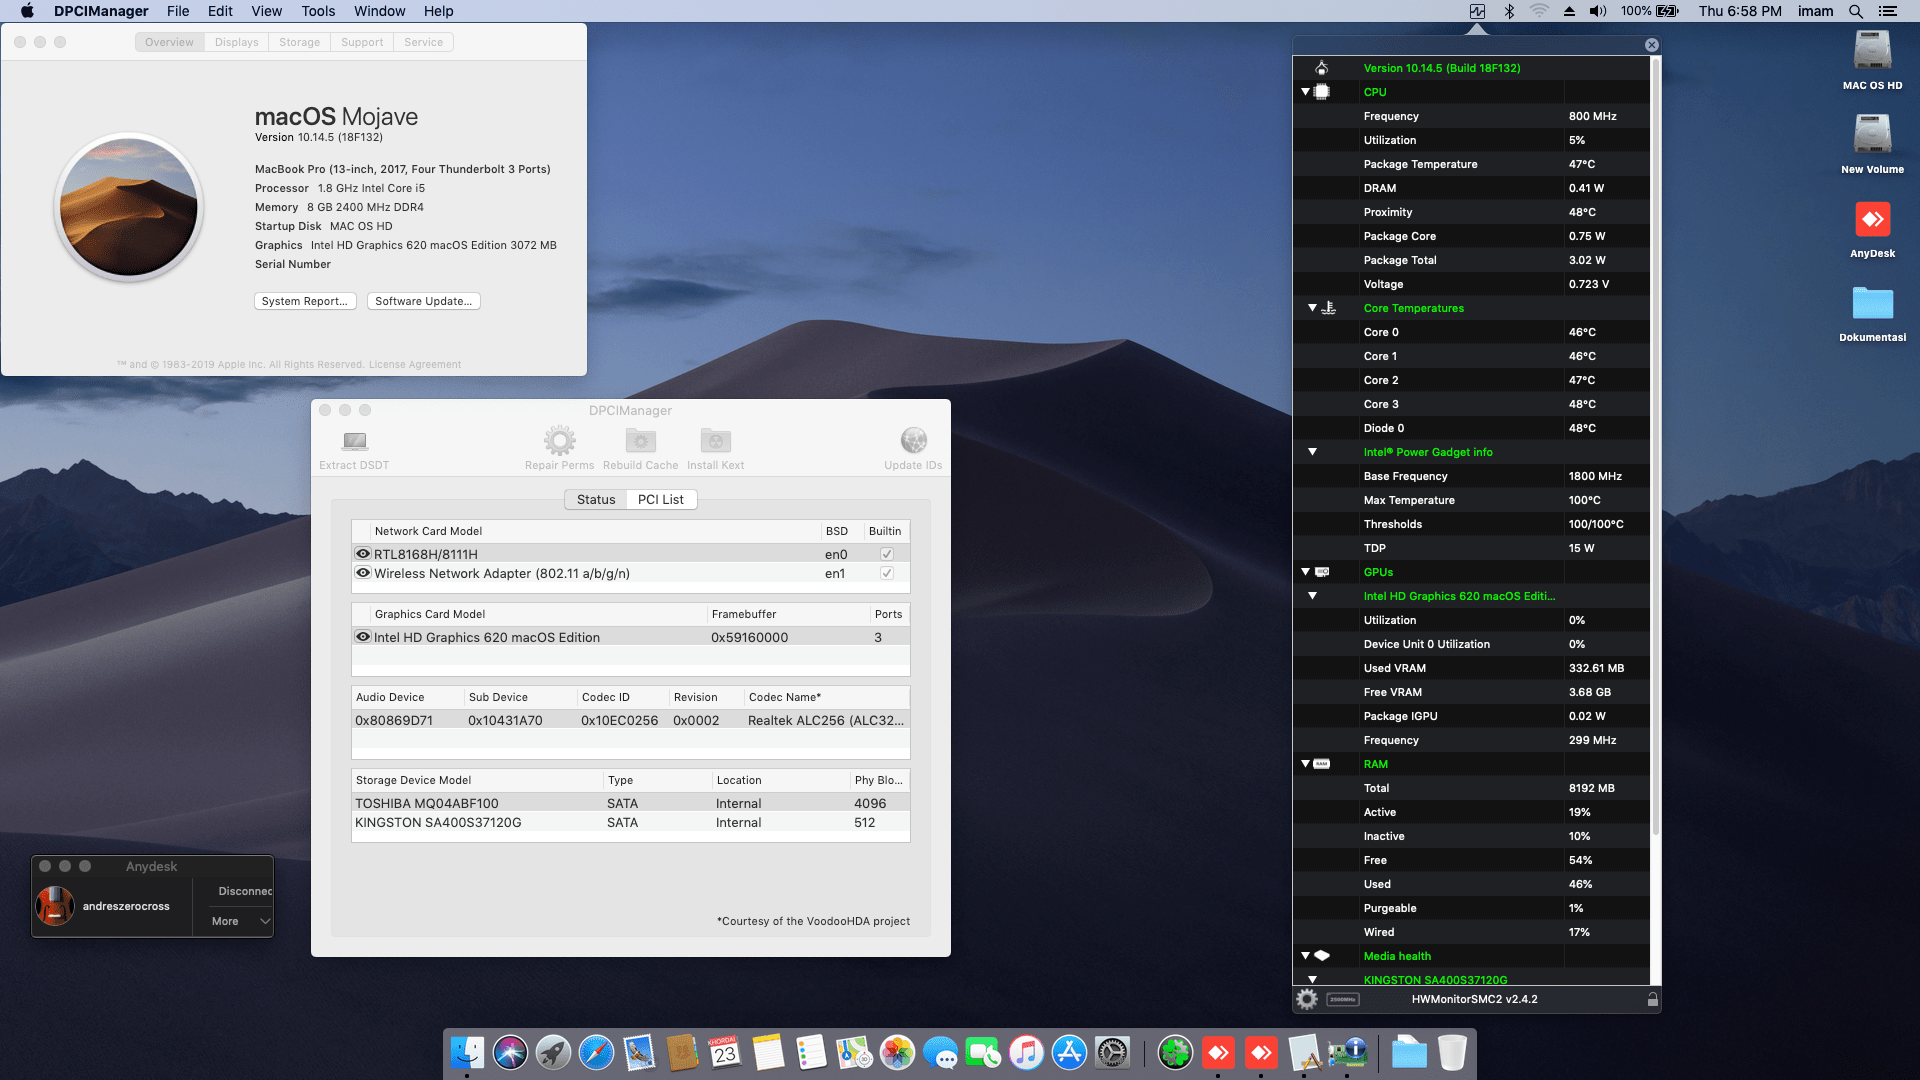Collapse the RAM section in HWMonitorSMC2
The width and height of the screenshot is (1920, 1080).
[x=1305, y=763]
